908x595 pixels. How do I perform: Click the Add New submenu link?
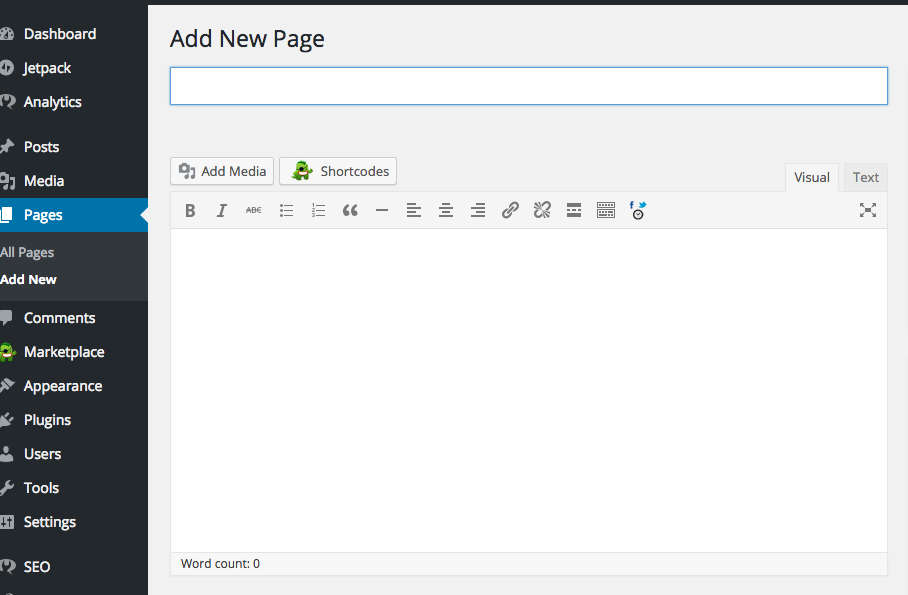click(28, 280)
